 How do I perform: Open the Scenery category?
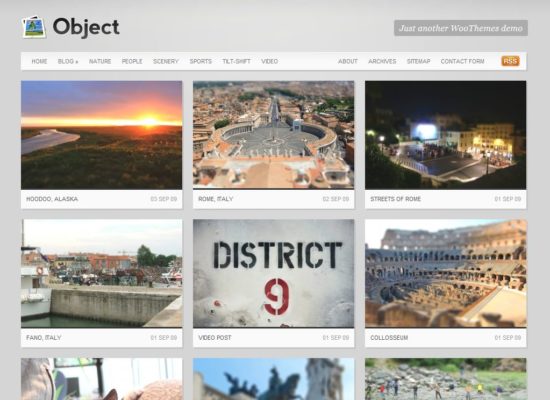coord(166,61)
